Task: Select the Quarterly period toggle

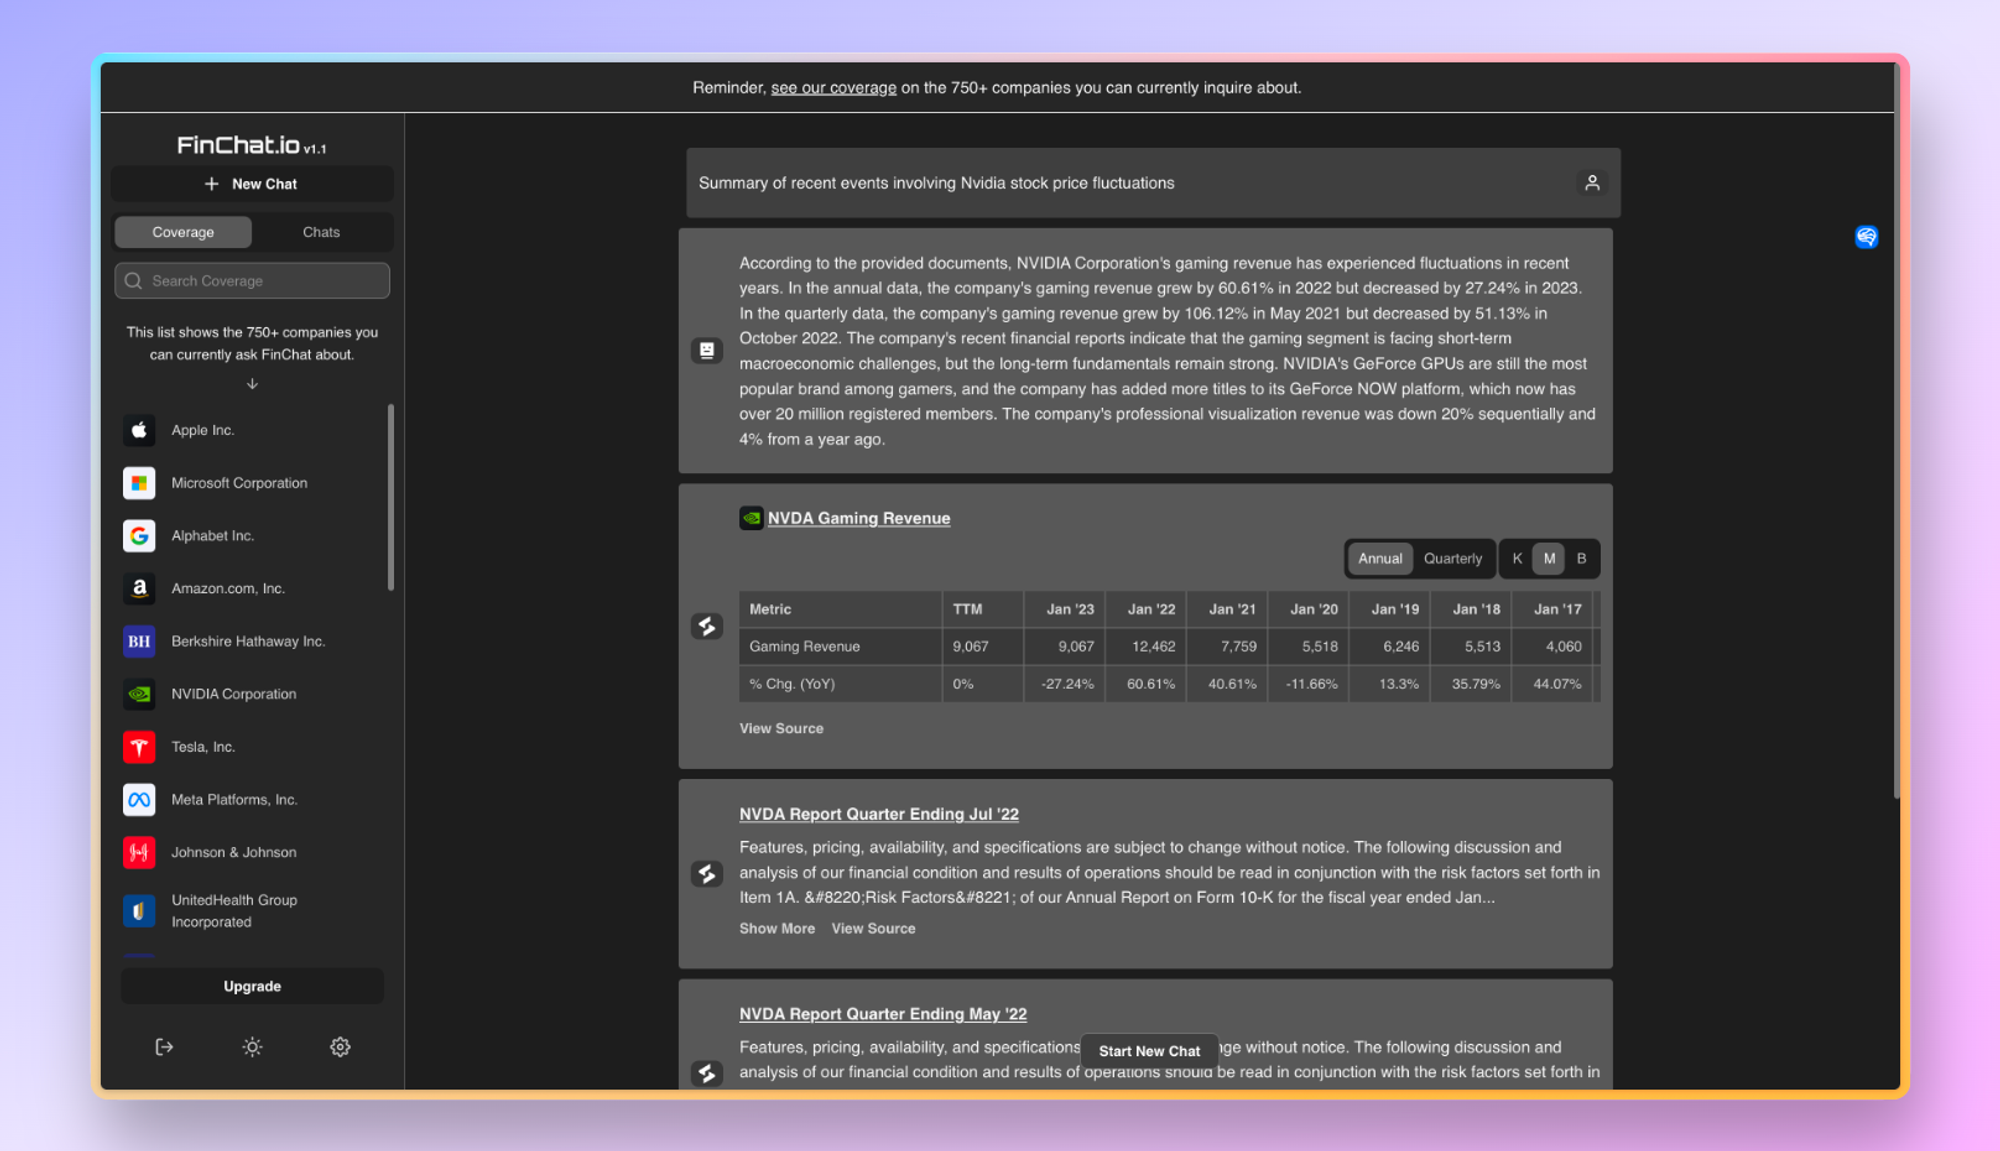Action: click(1453, 559)
